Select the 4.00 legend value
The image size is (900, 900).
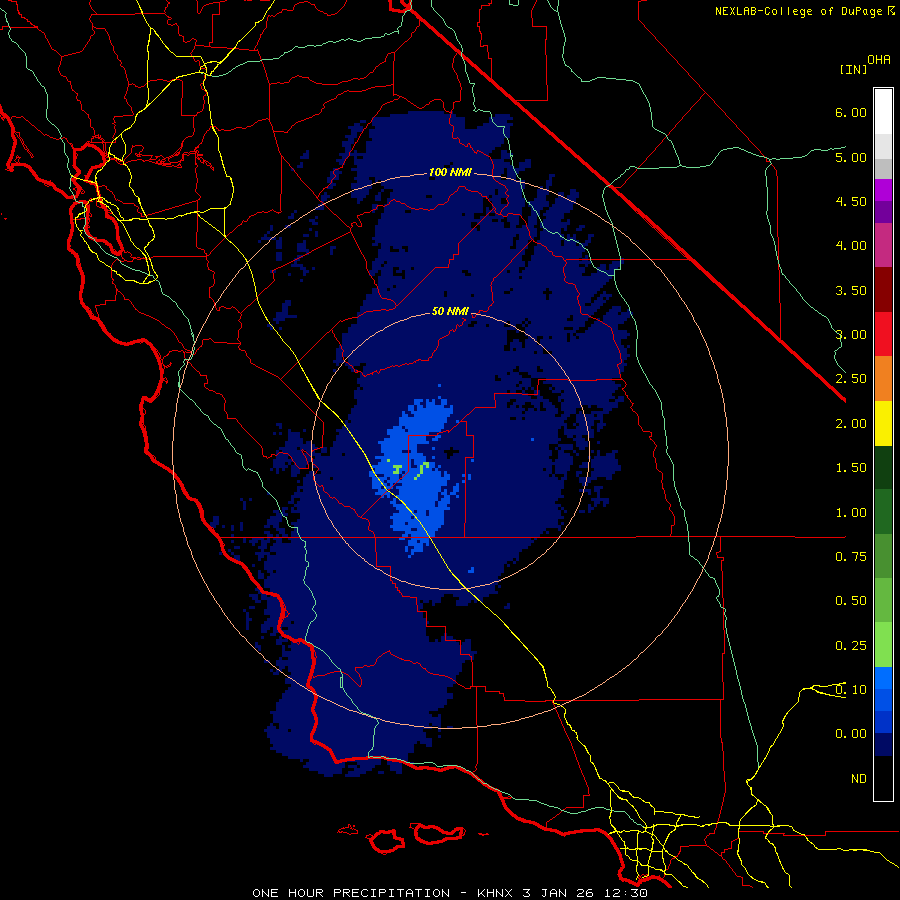pyautogui.click(x=851, y=245)
